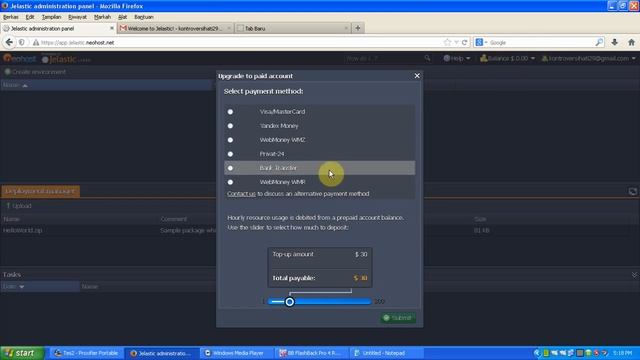Viewport: 640px width, 360px height.
Task: Open the Bantuan menu
Action: 144,17
